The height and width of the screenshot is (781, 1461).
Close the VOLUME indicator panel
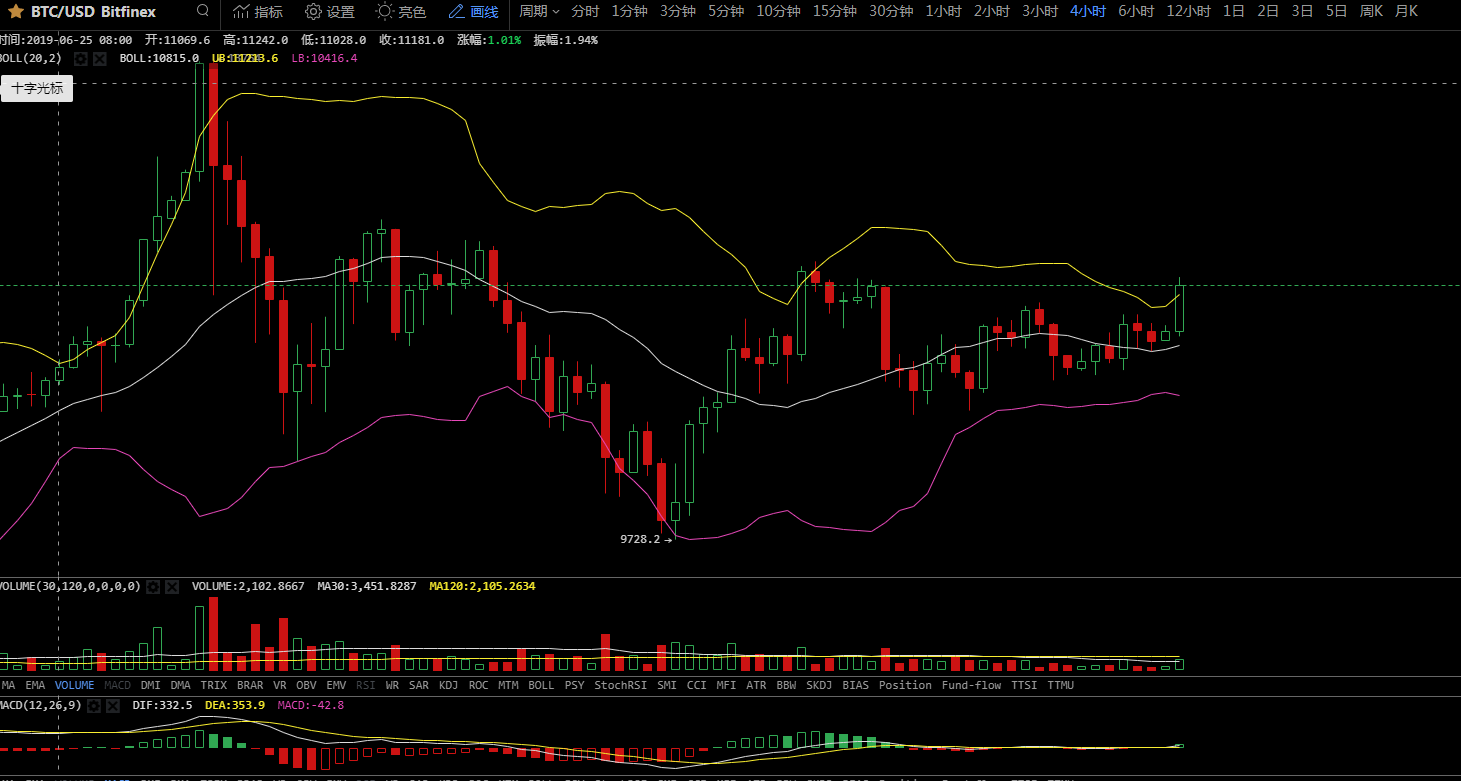pyautogui.click(x=171, y=587)
